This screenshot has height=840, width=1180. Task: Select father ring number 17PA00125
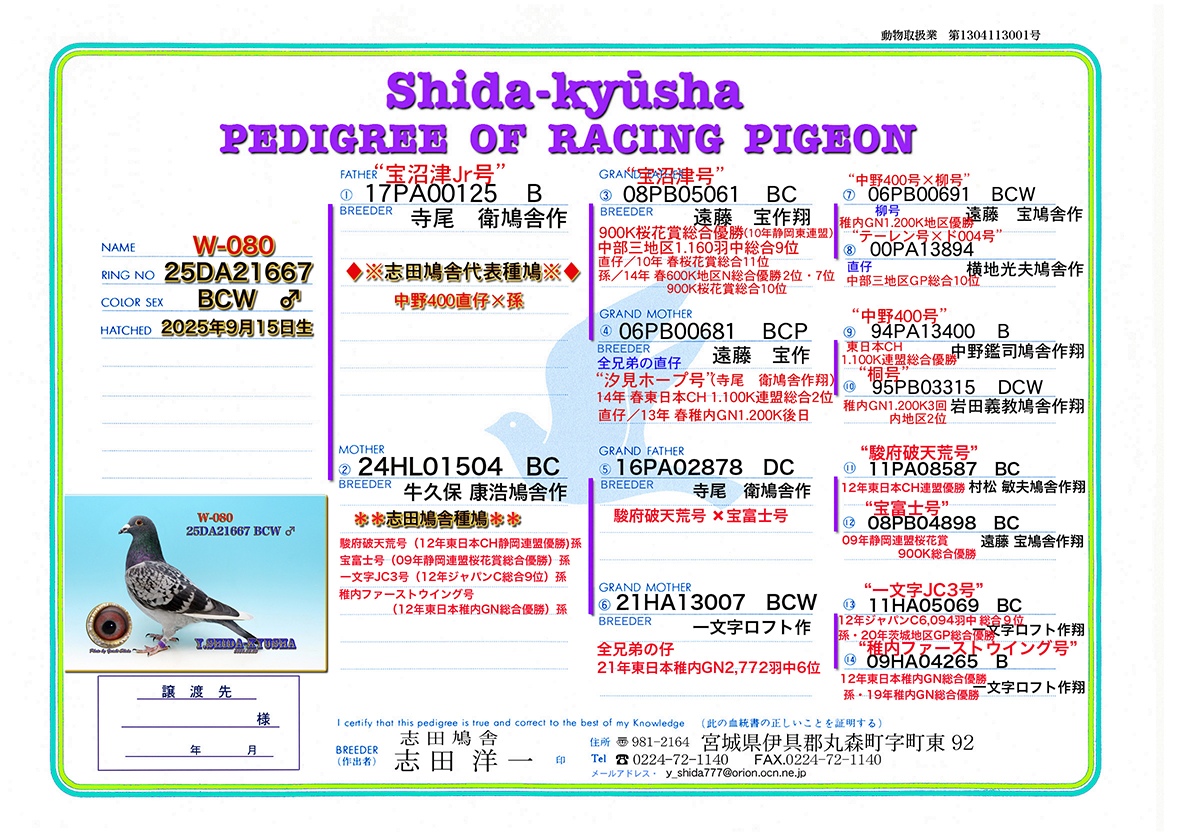(432, 195)
